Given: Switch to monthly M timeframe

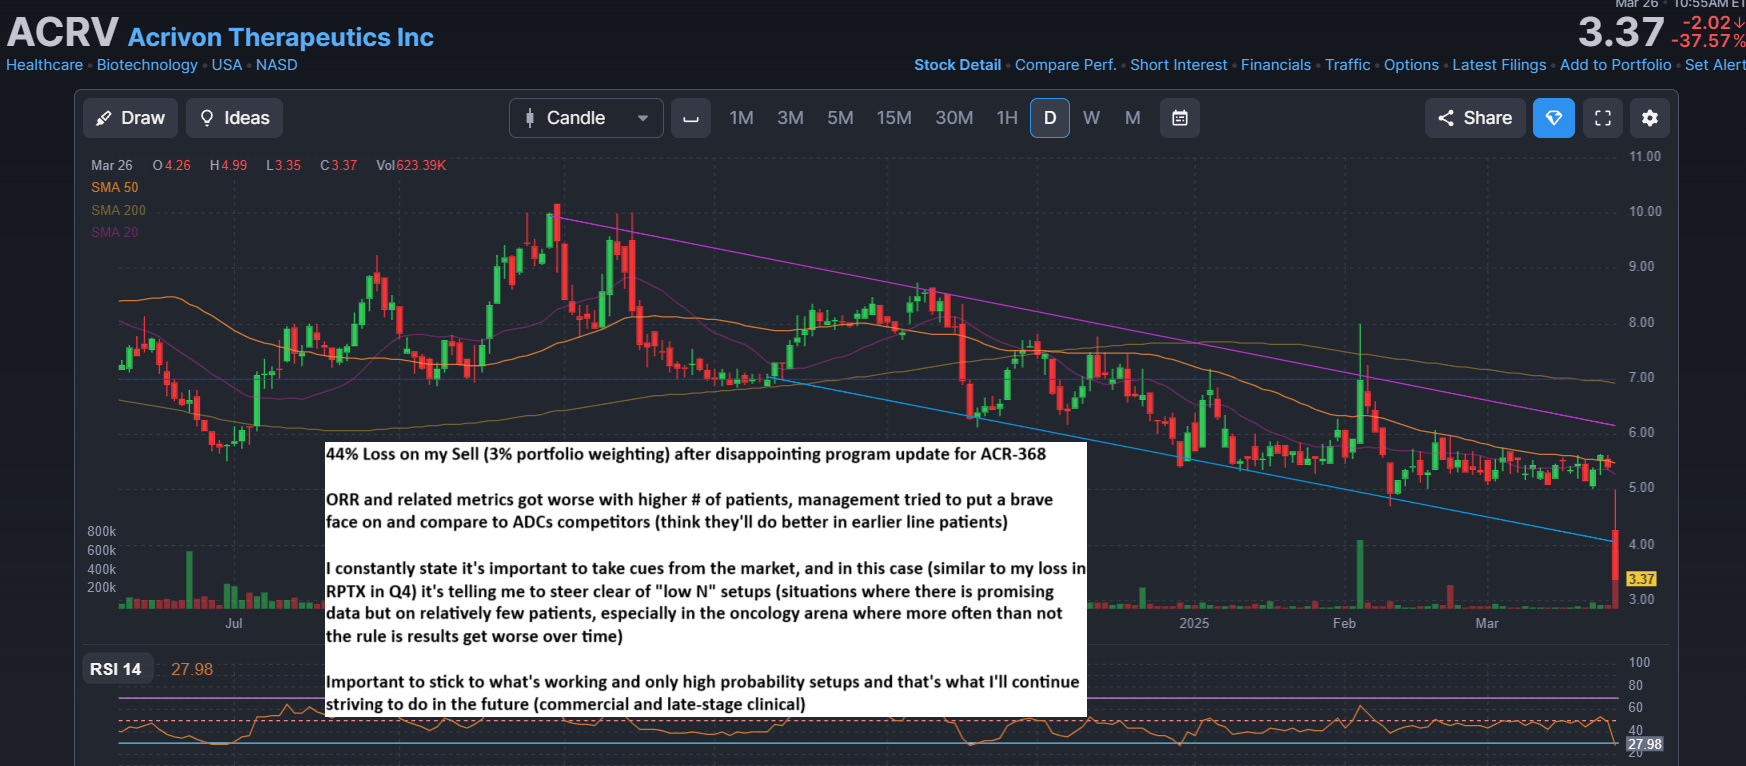Looking at the screenshot, I should pos(1132,118).
